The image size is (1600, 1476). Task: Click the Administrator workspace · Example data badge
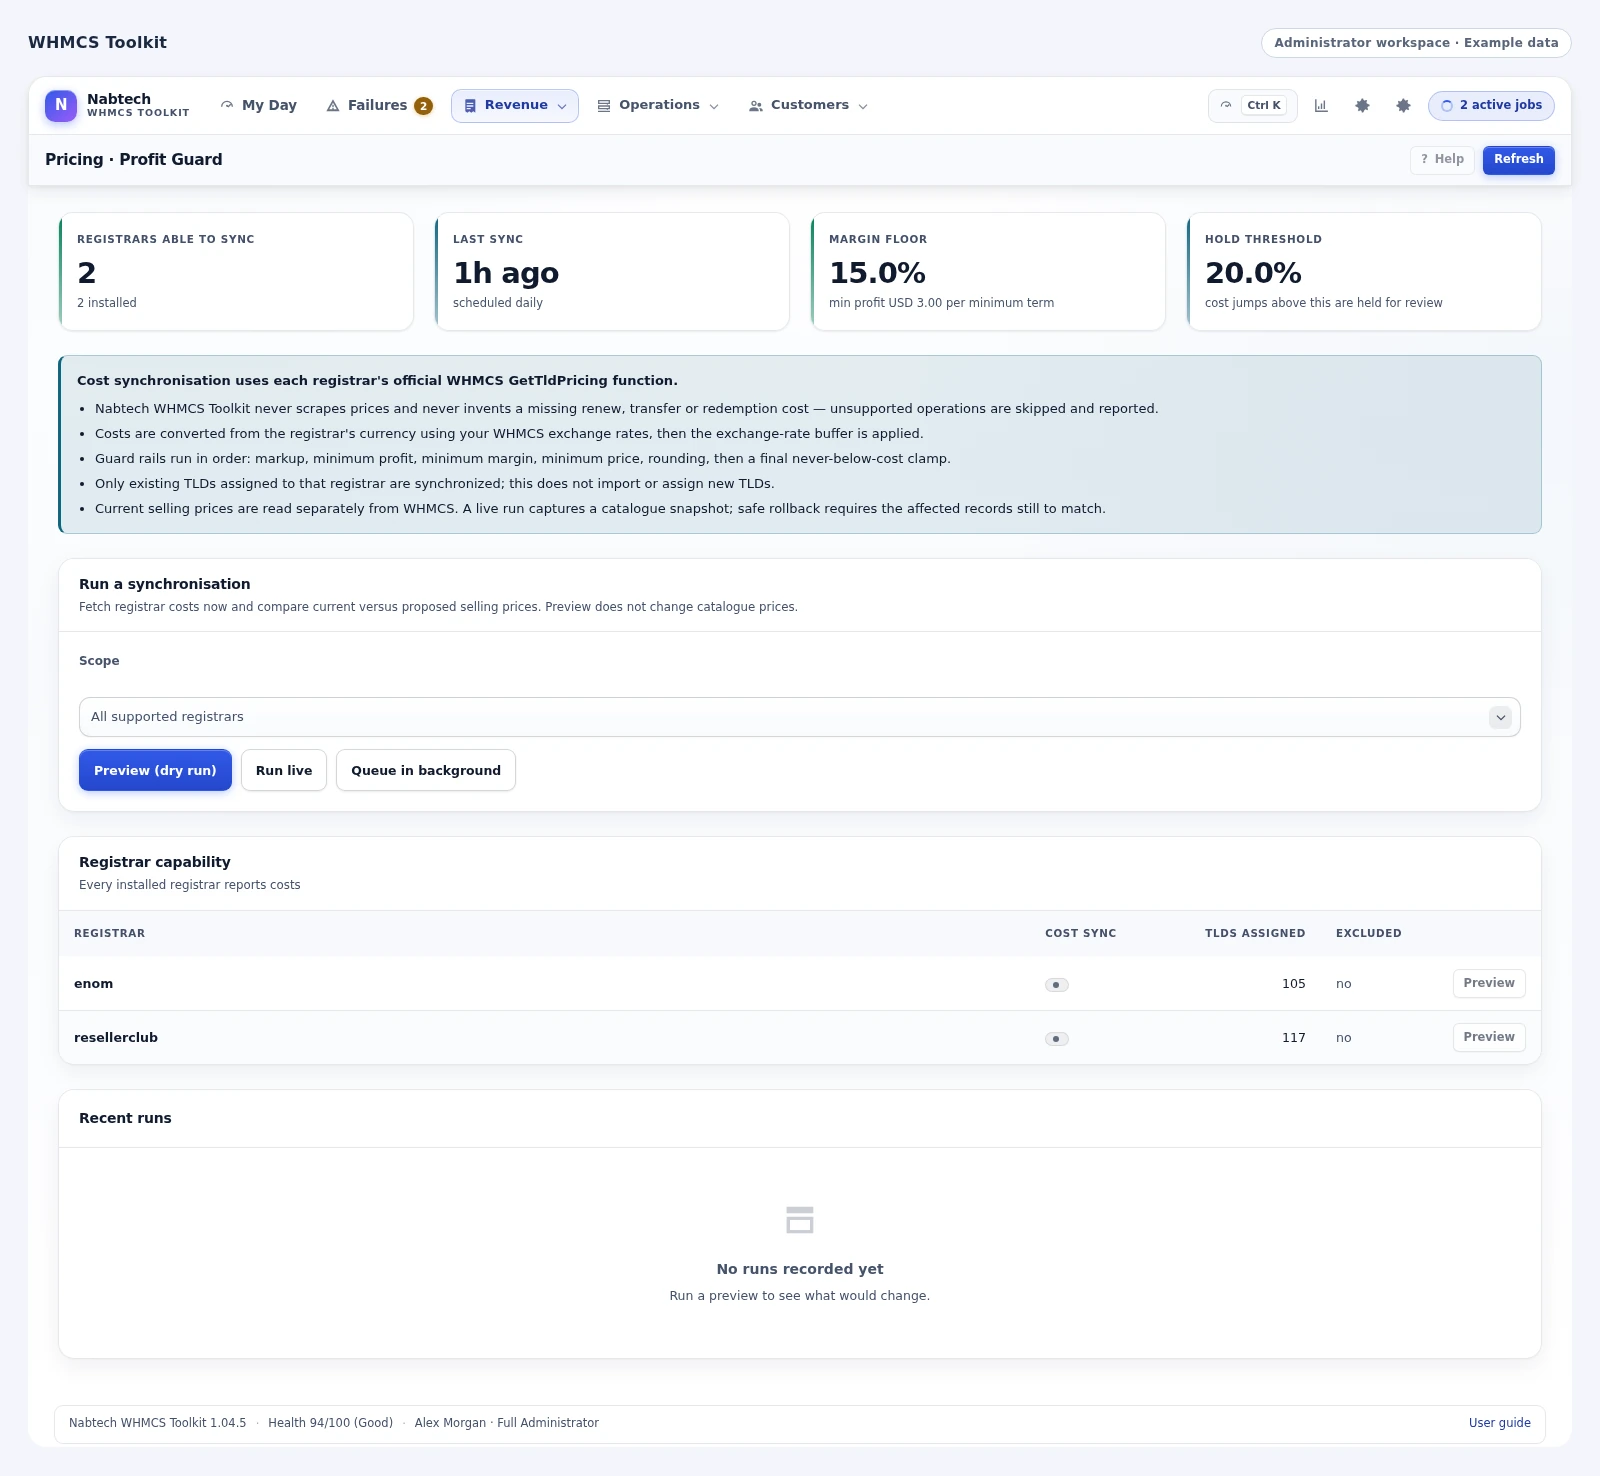1416,43
